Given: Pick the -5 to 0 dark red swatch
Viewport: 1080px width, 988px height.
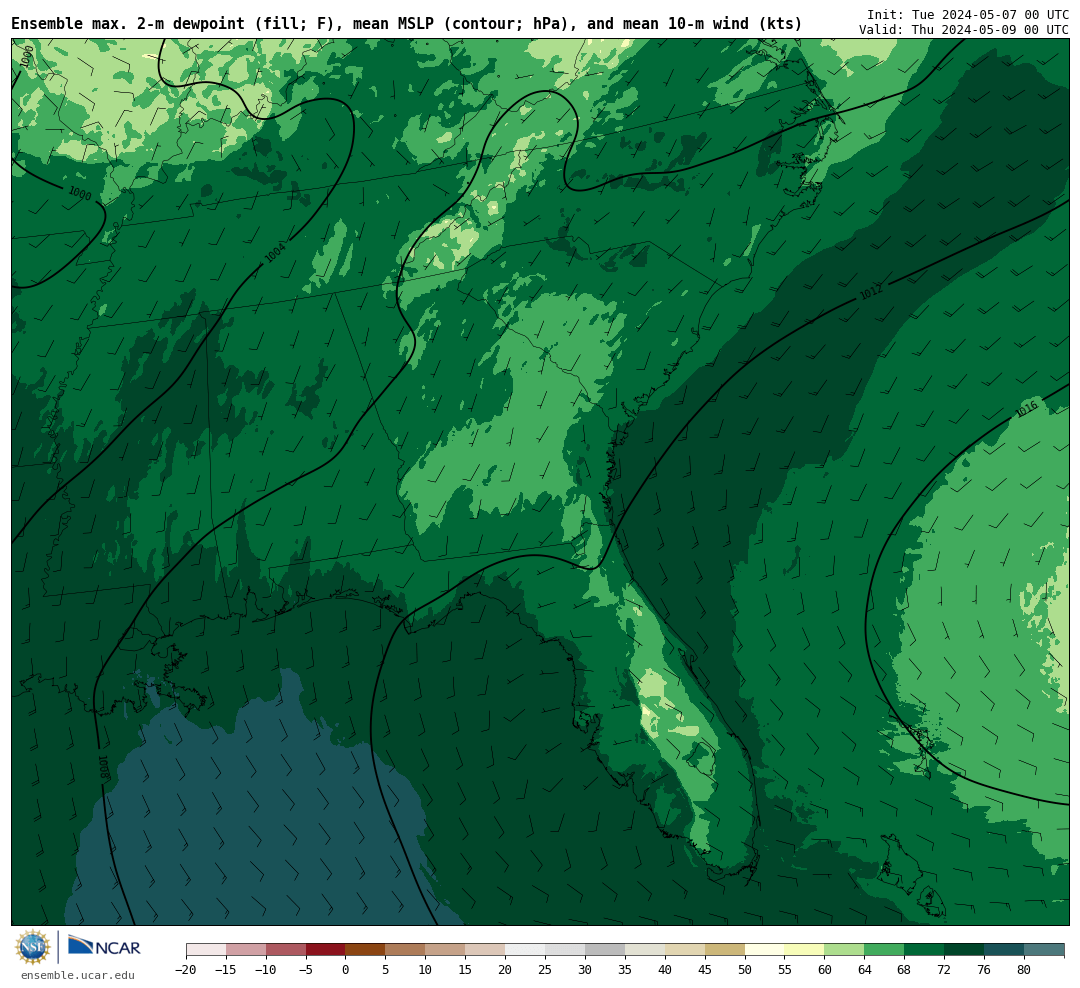Looking at the screenshot, I should pyautogui.click(x=326, y=950).
